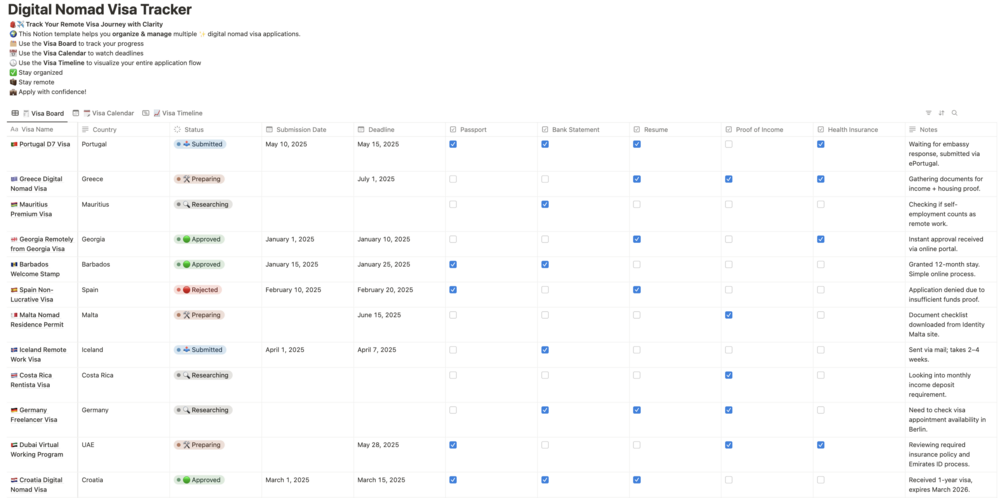Switch to the Visa Calendar tab
1005x498 pixels.
(x=108, y=113)
